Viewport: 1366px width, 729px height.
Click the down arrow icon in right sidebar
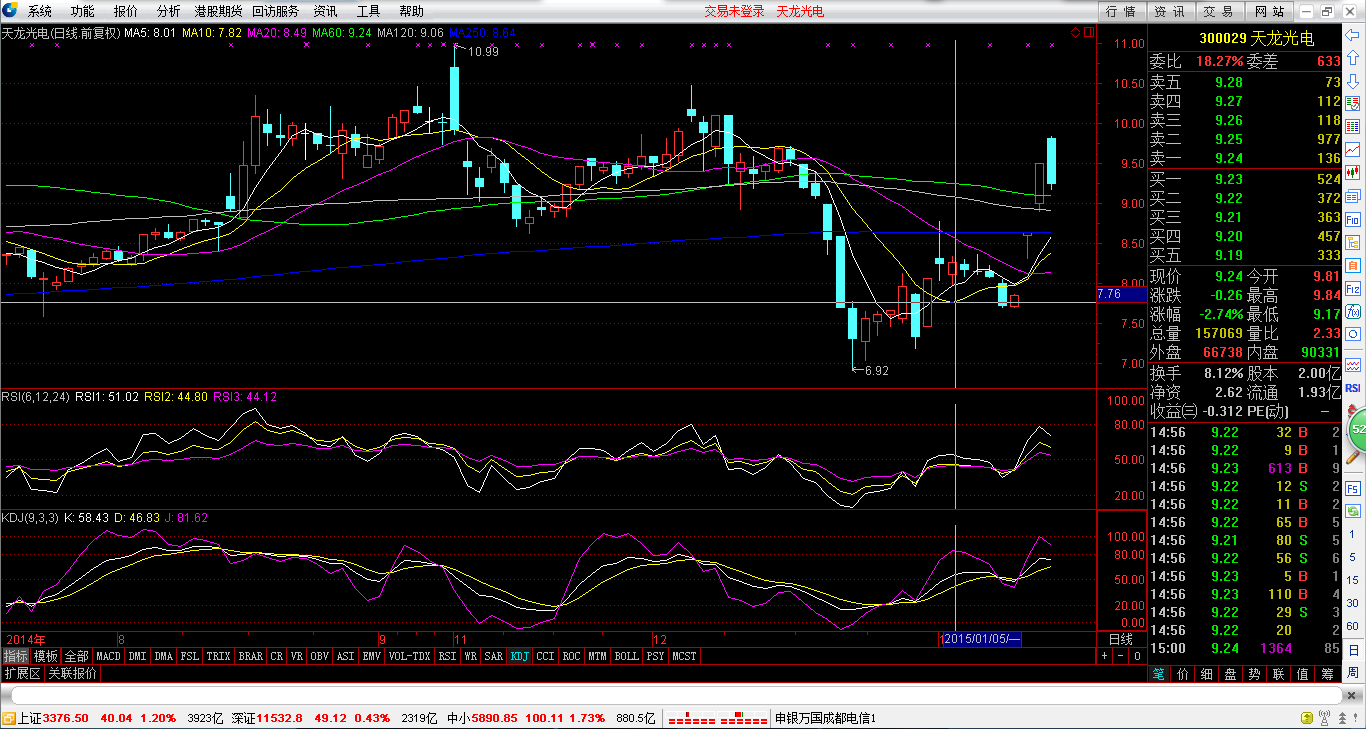click(1352, 81)
